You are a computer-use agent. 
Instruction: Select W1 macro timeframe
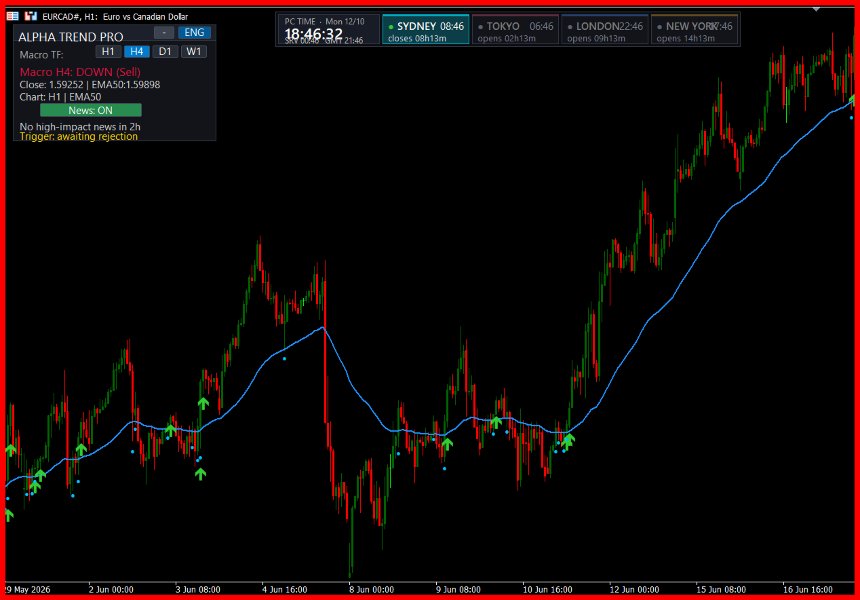194,52
